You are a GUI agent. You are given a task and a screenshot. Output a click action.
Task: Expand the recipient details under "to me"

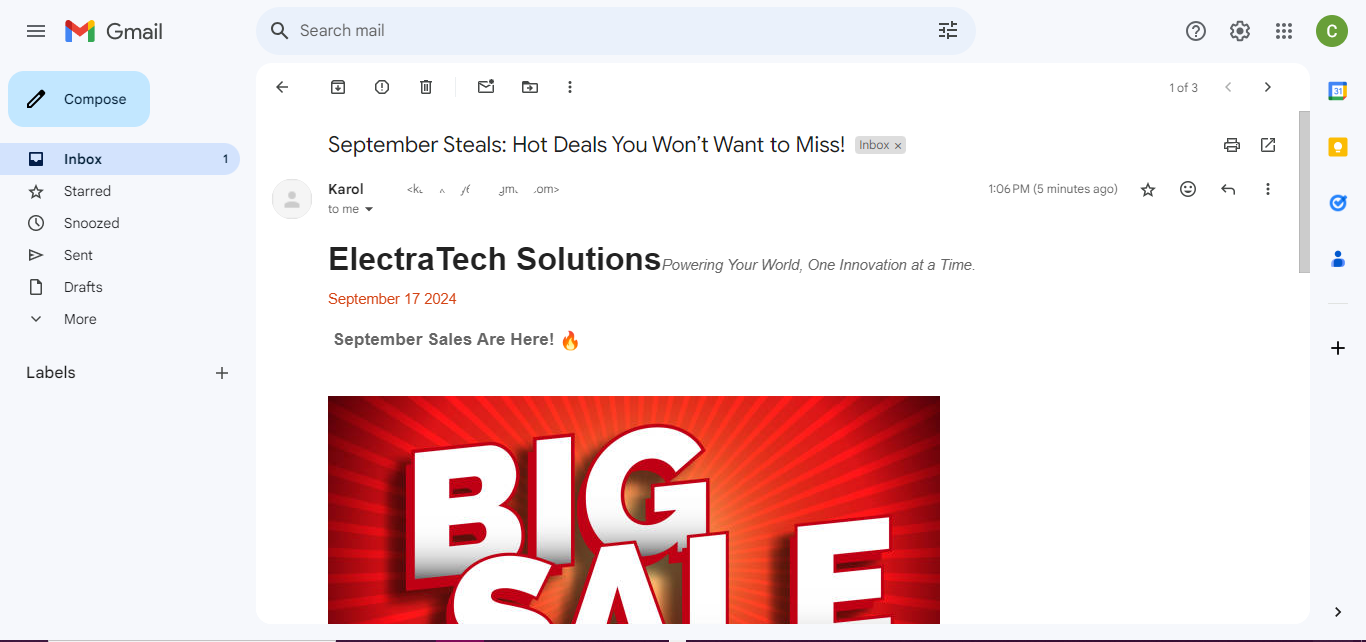point(368,209)
